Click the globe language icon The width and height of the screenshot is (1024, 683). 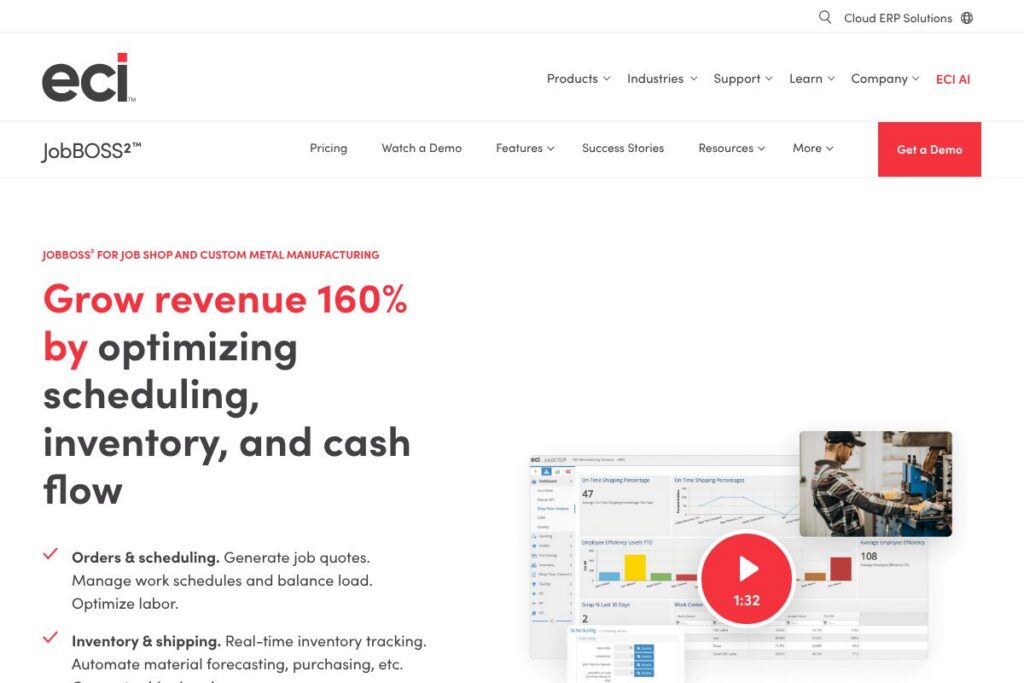967,18
